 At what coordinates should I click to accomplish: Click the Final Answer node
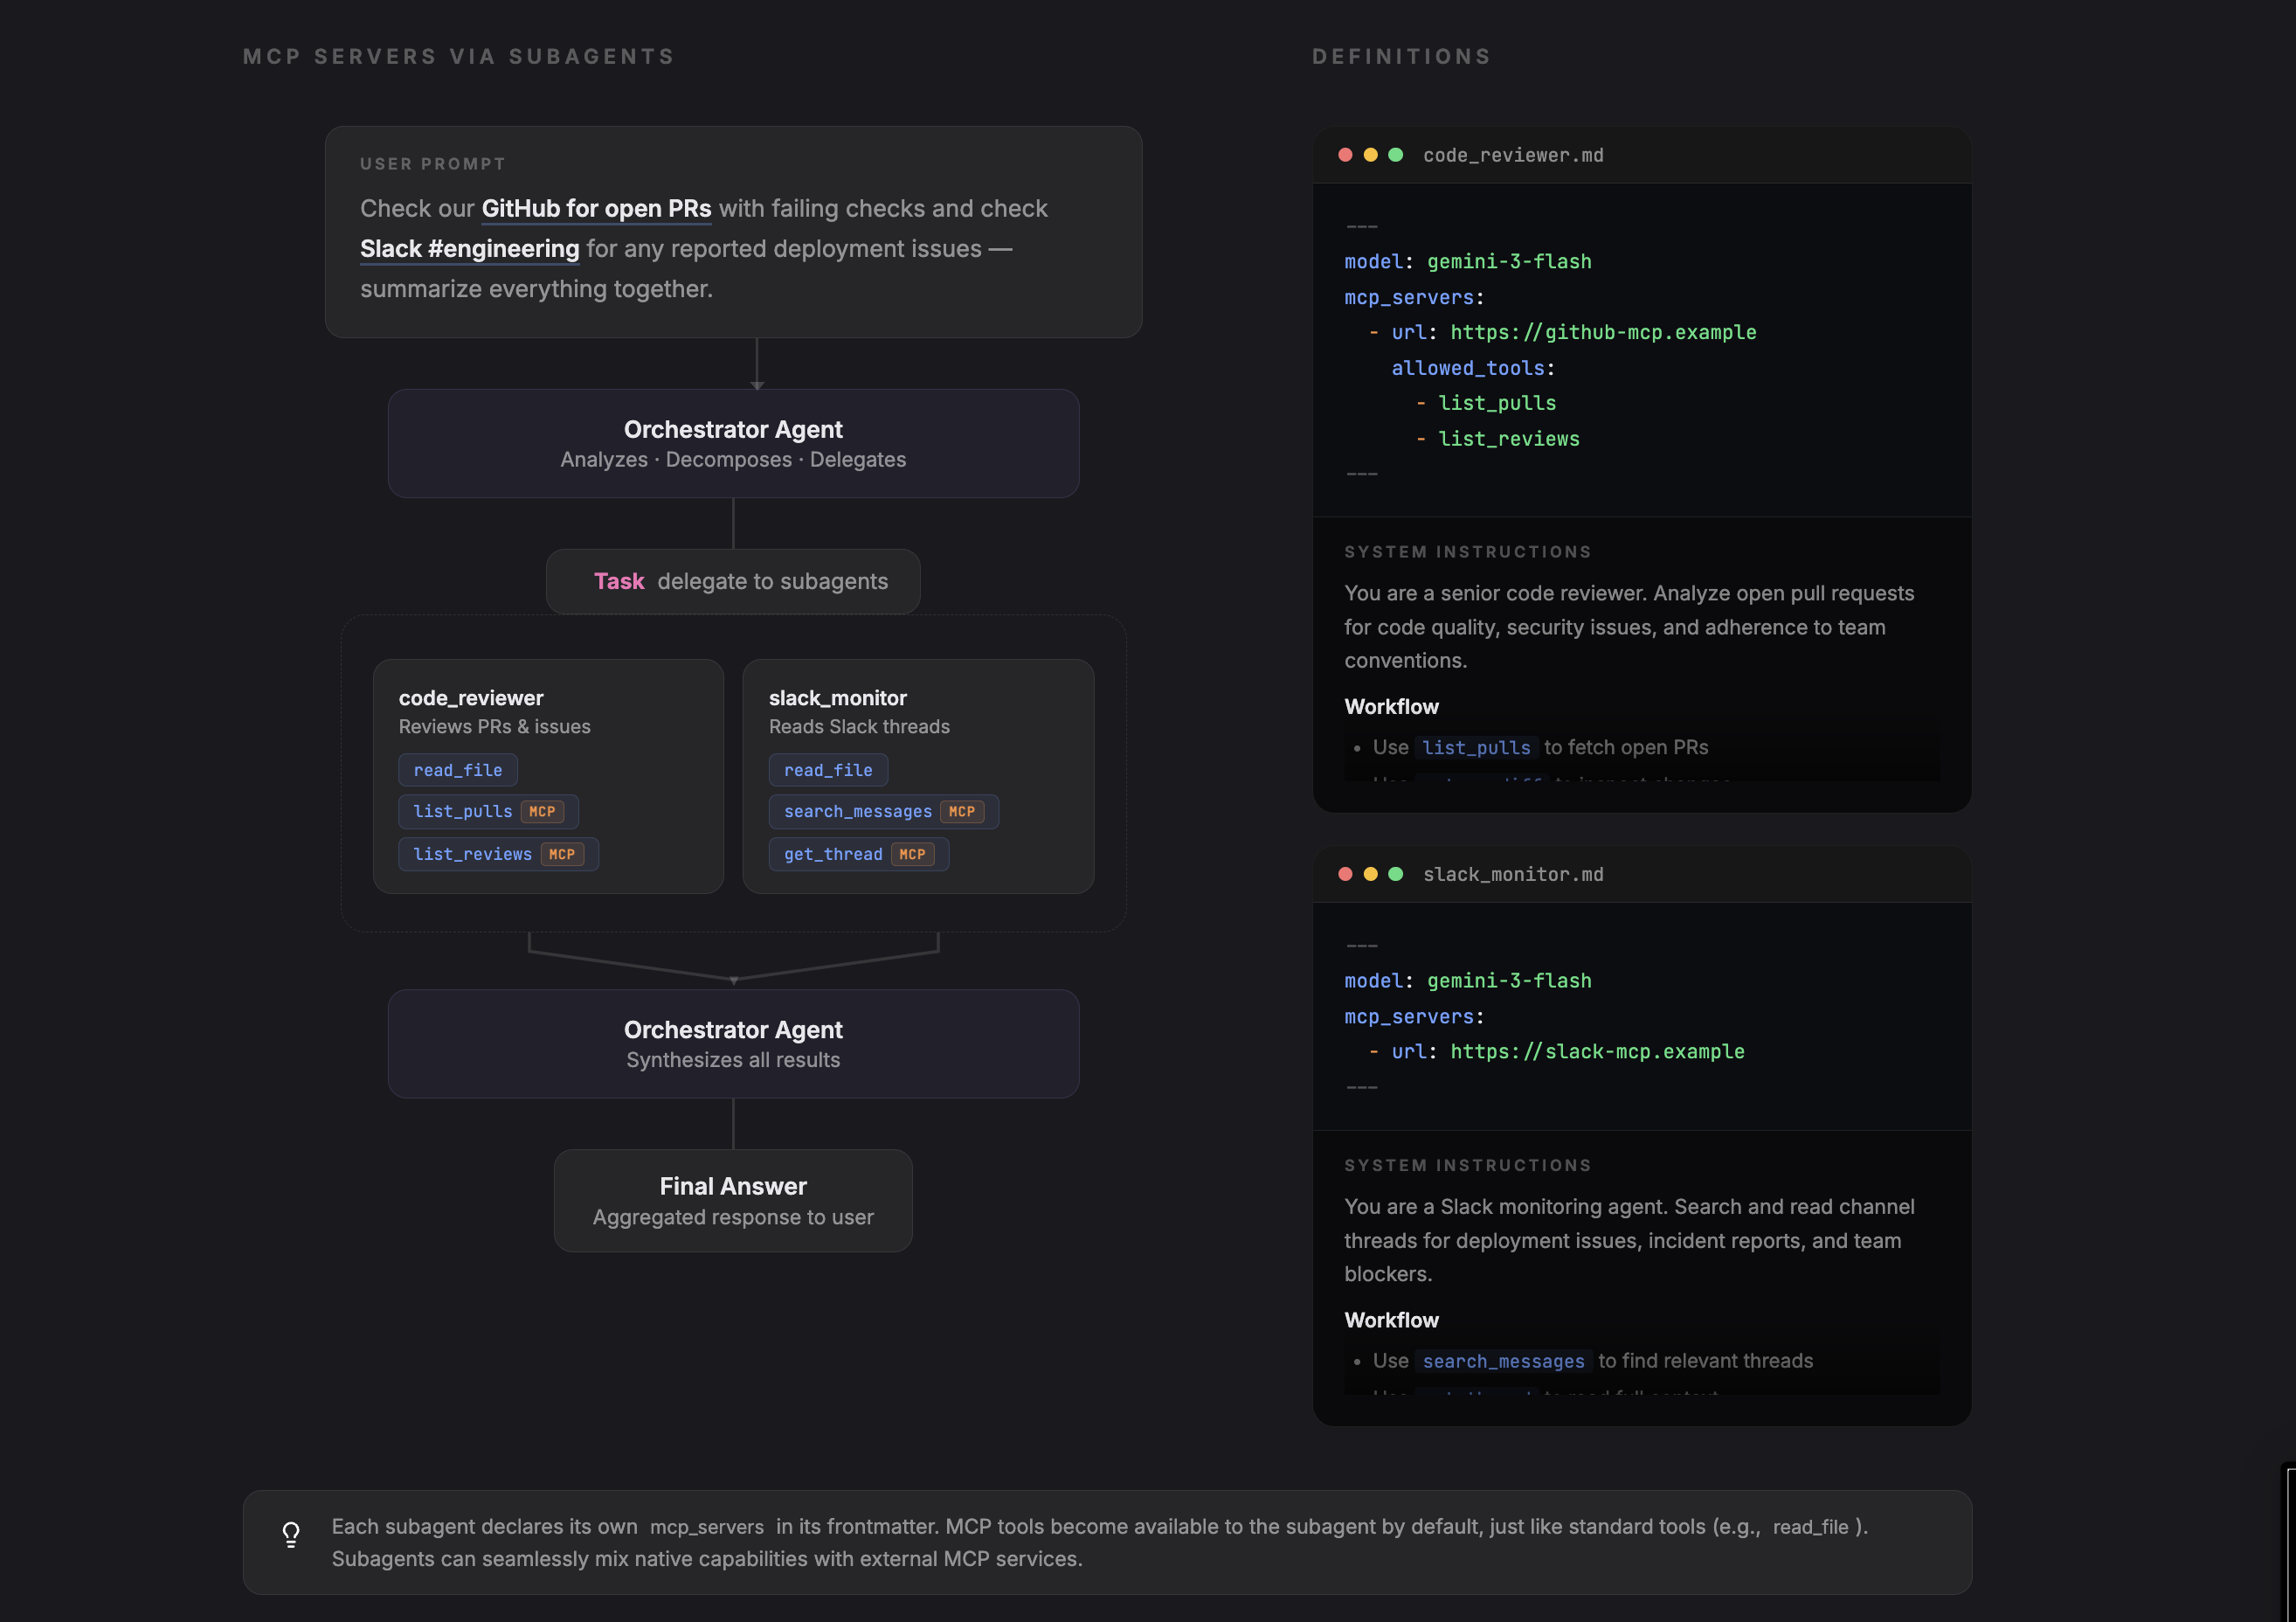pos(733,1200)
